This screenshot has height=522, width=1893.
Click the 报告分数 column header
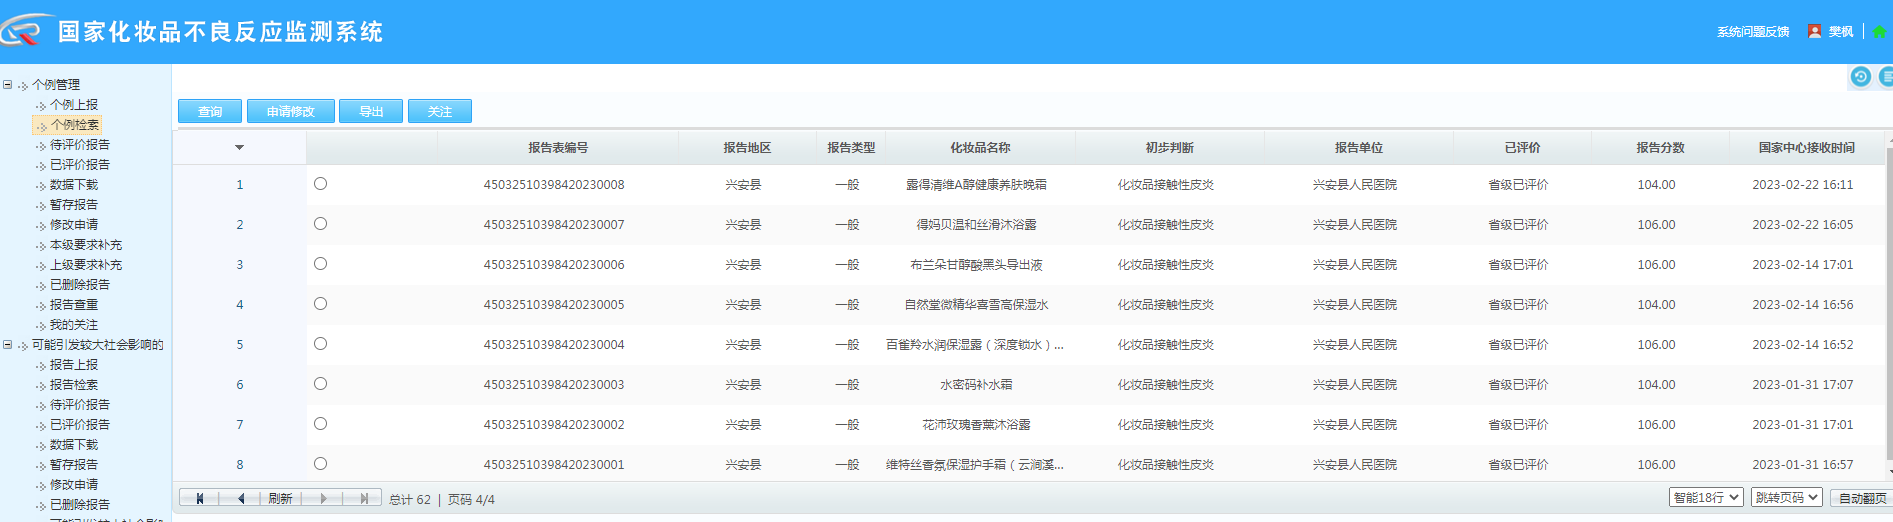(x=1660, y=148)
